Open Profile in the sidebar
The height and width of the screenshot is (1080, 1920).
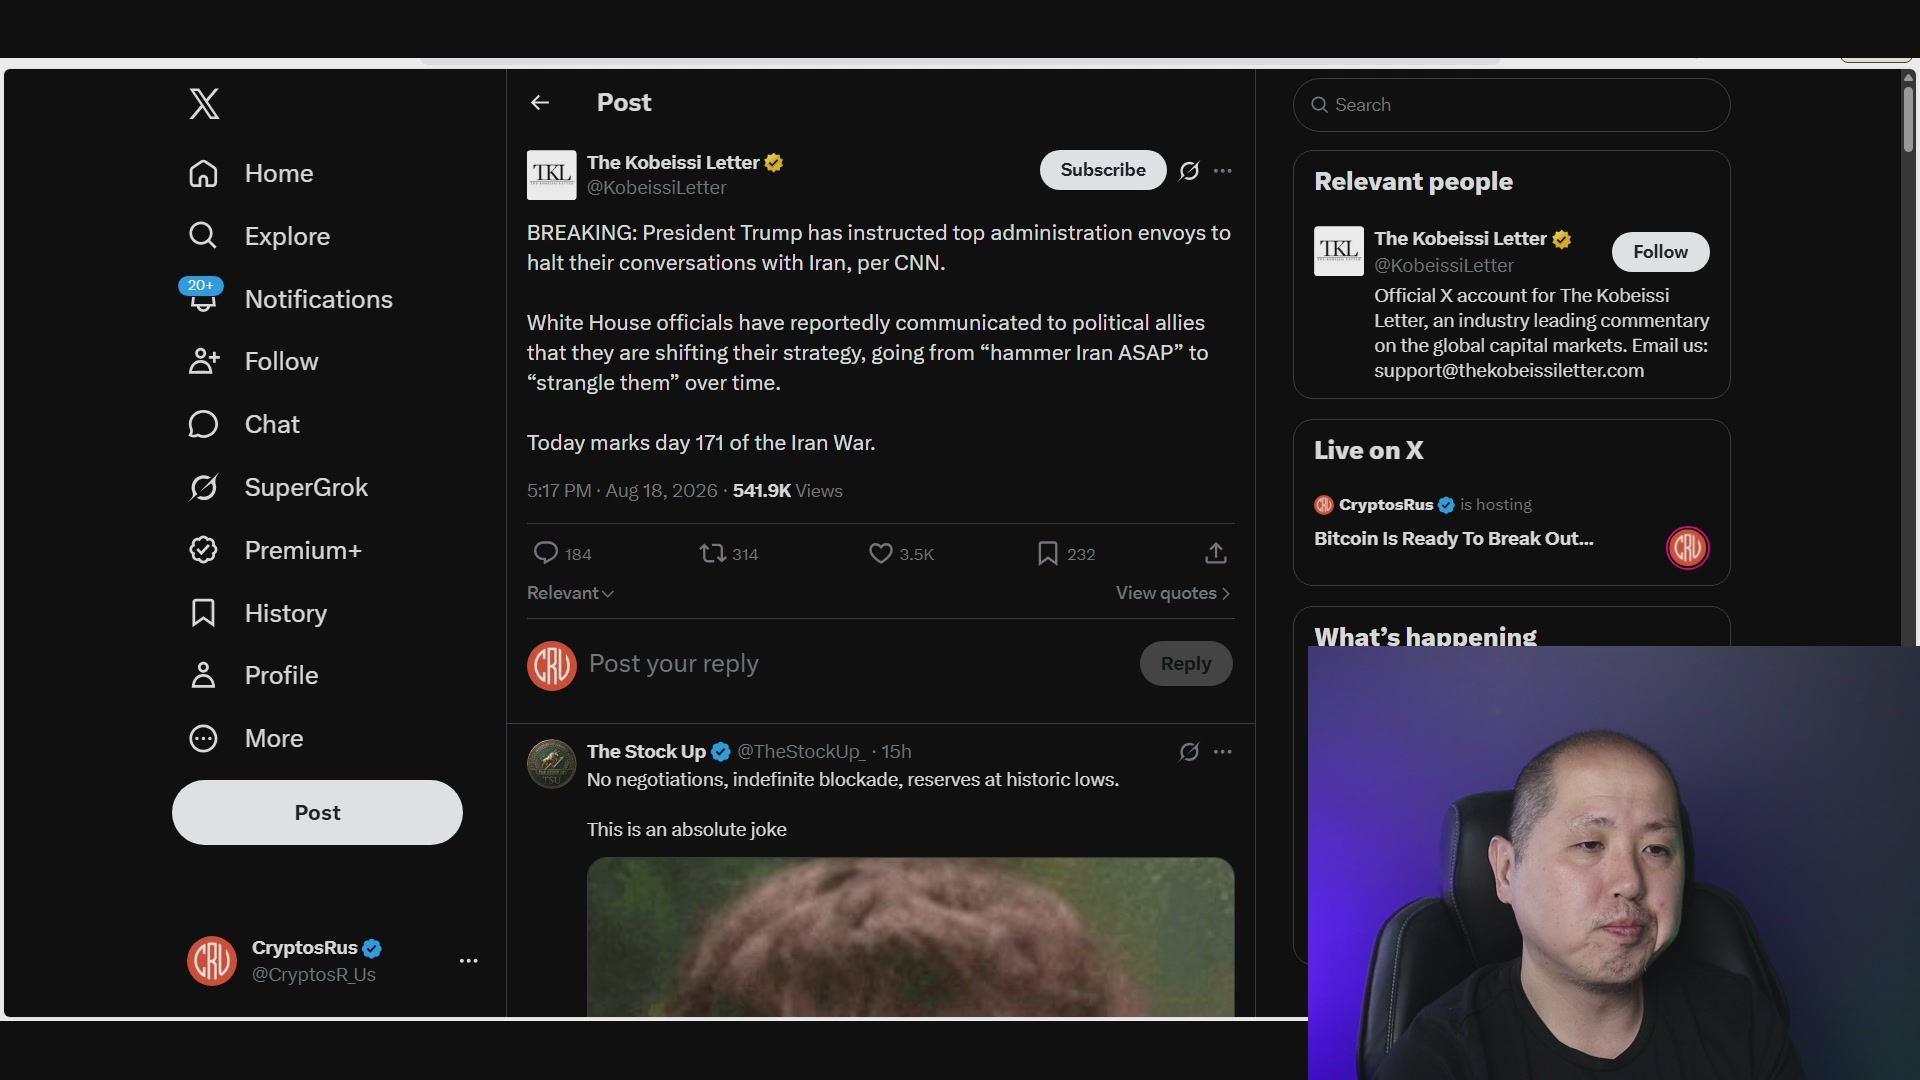pos(253,676)
